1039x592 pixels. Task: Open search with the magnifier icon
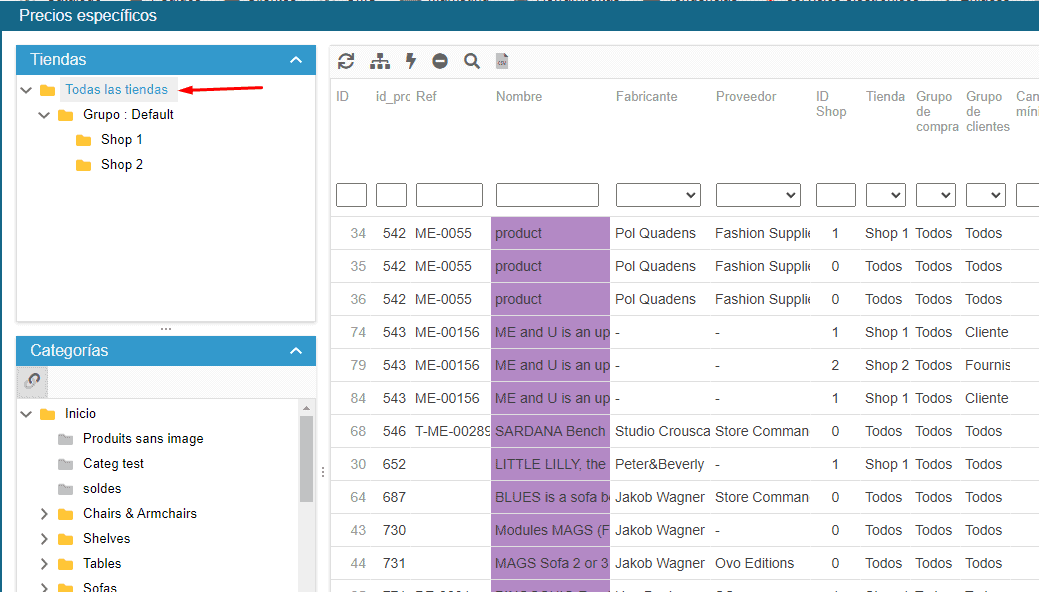tap(472, 61)
